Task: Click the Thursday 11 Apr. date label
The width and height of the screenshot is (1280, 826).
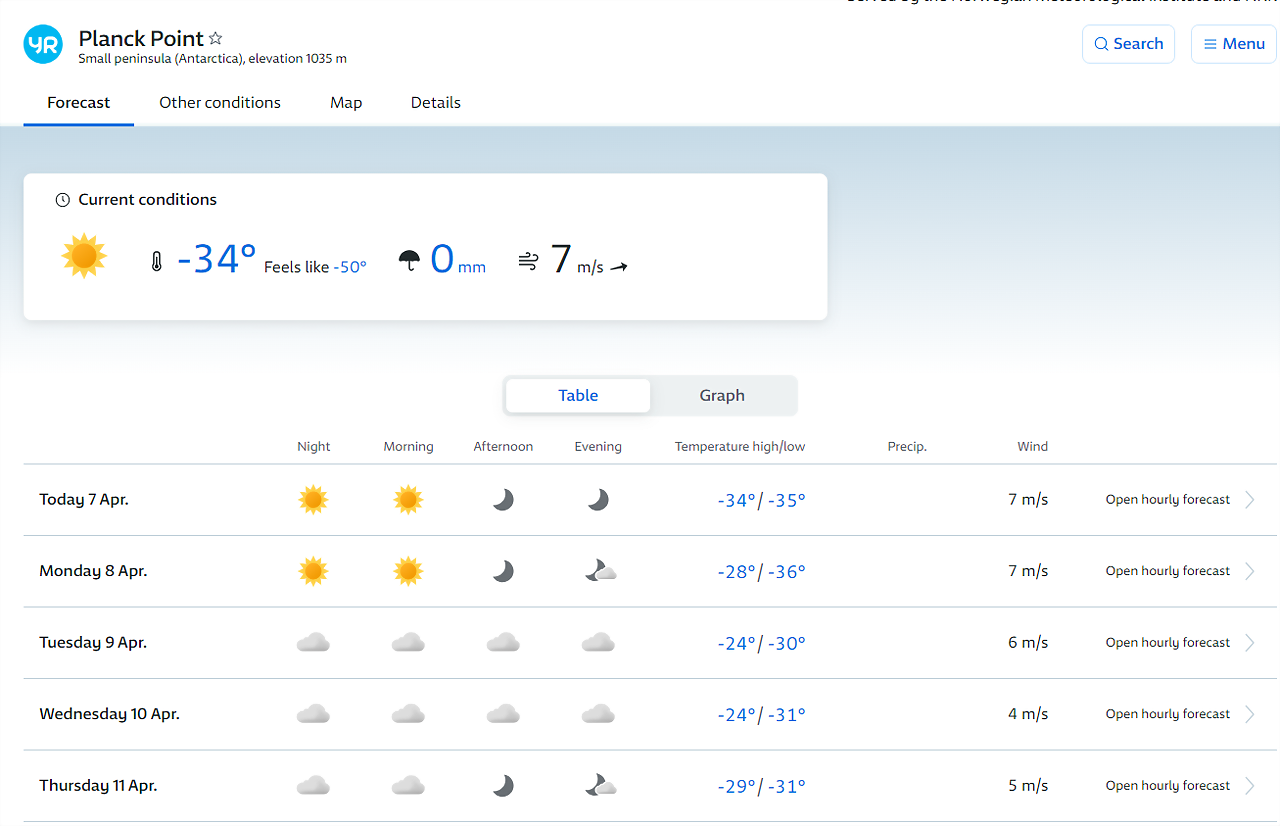Action: 98,786
